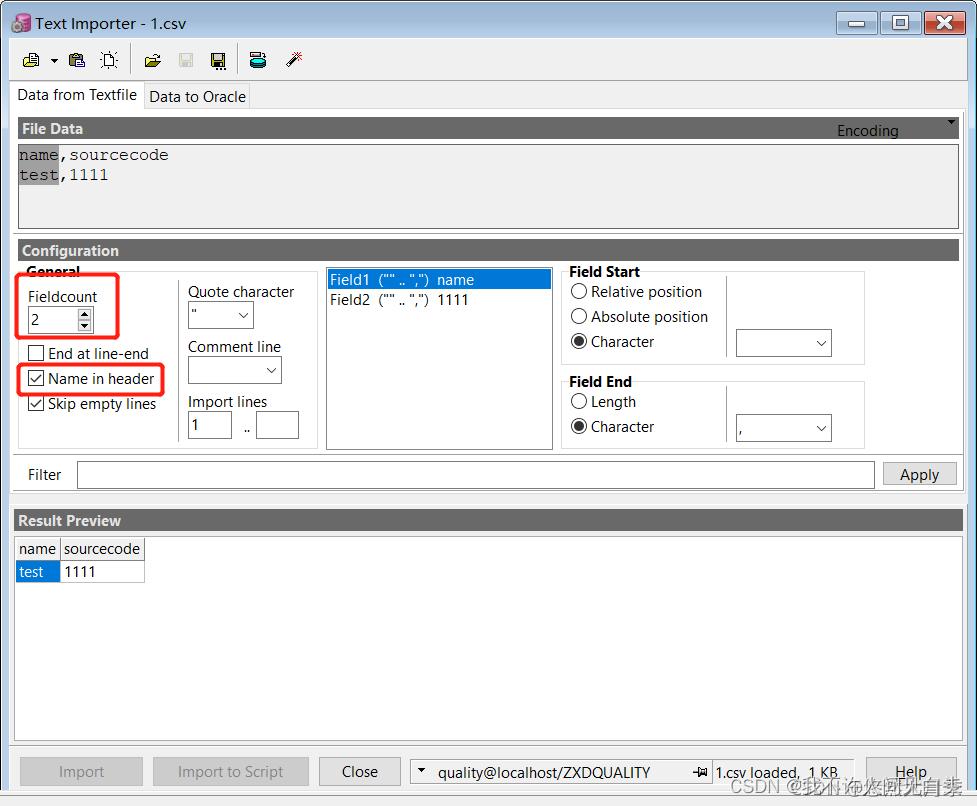Image resolution: width=977 pixels, height=806 pixels.
Task: Click the pin icon next to connection
Action: click(x=700, y=772)
